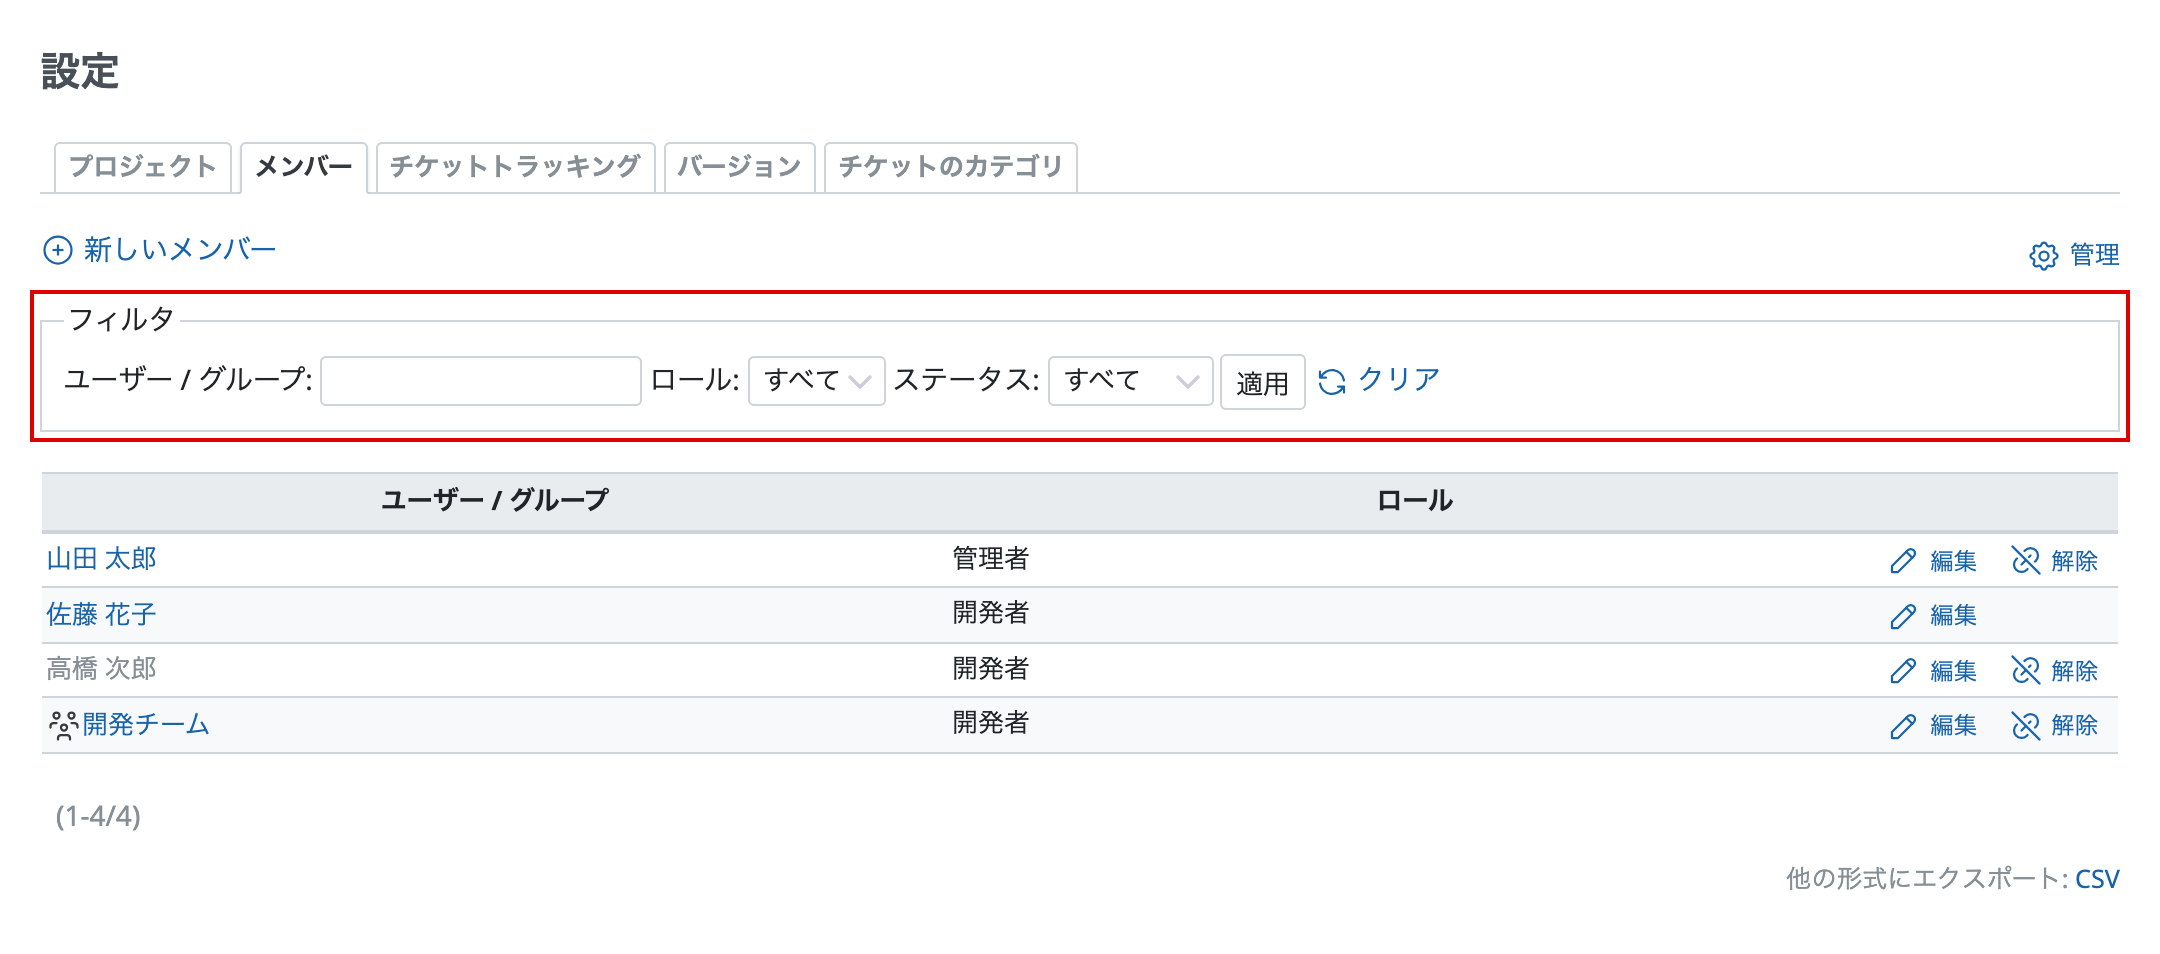
Task: Click the pencil edit icon for 山田 太郎
Action: click(x=1903, y=561)
